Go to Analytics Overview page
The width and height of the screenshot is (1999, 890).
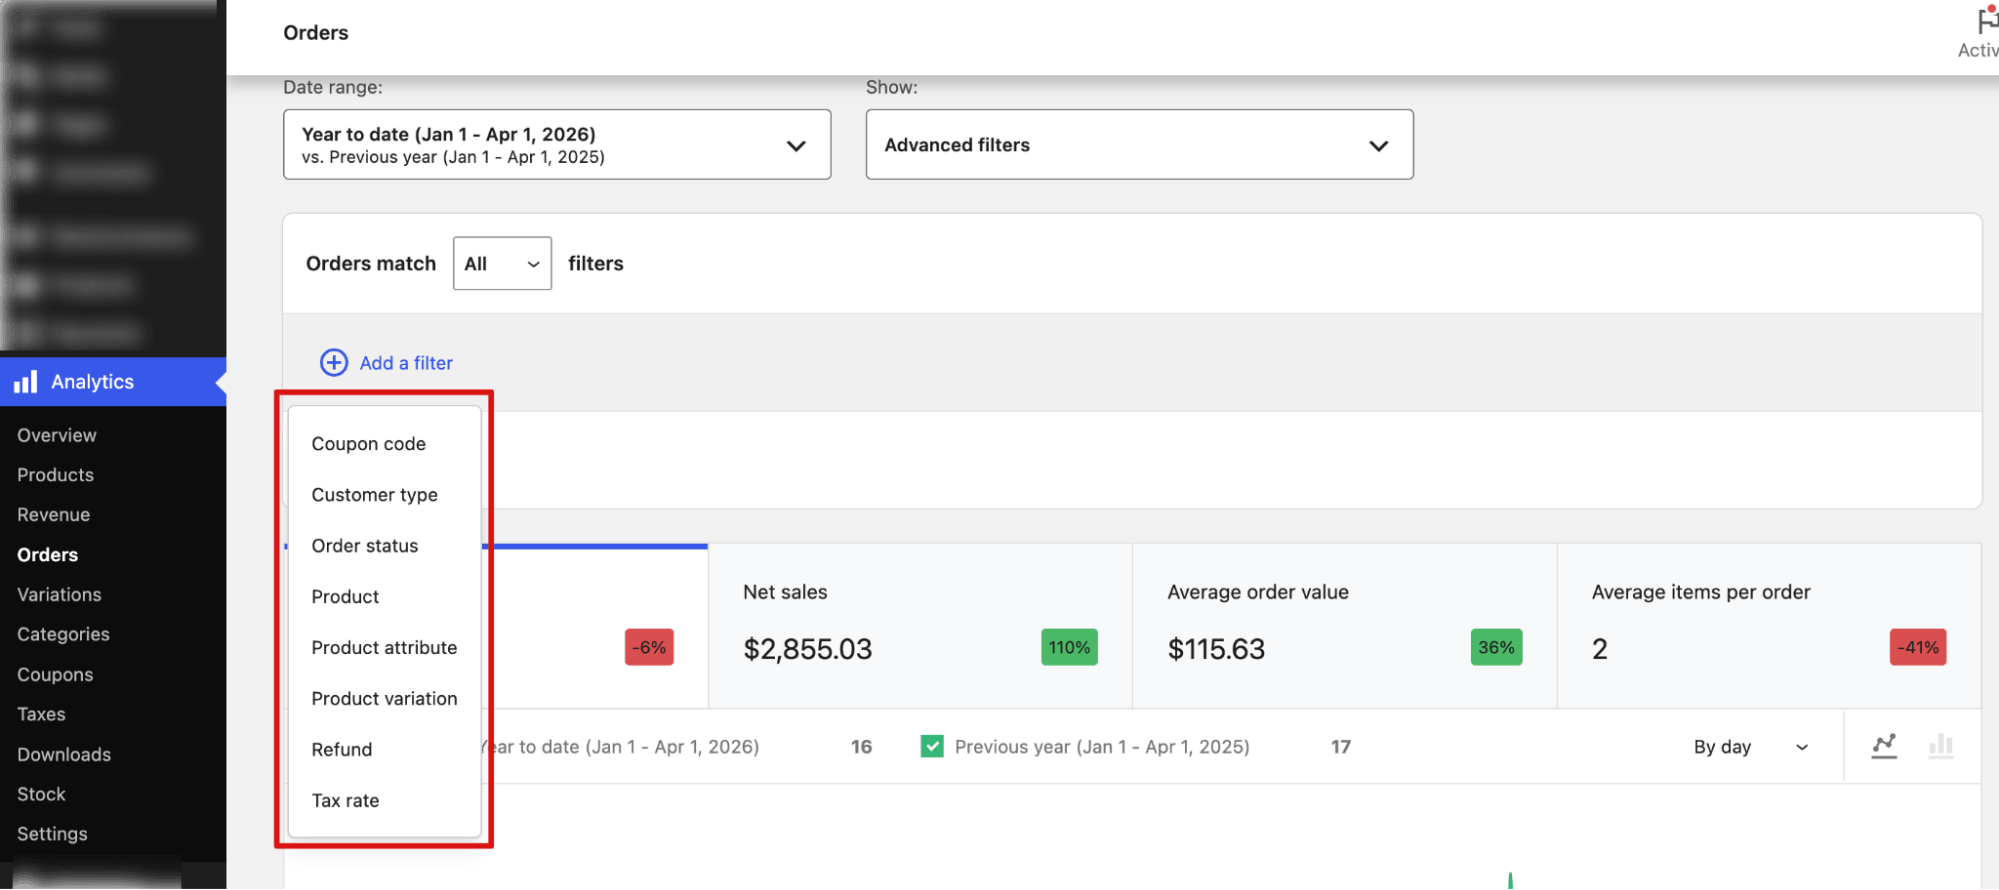[57, 435]
